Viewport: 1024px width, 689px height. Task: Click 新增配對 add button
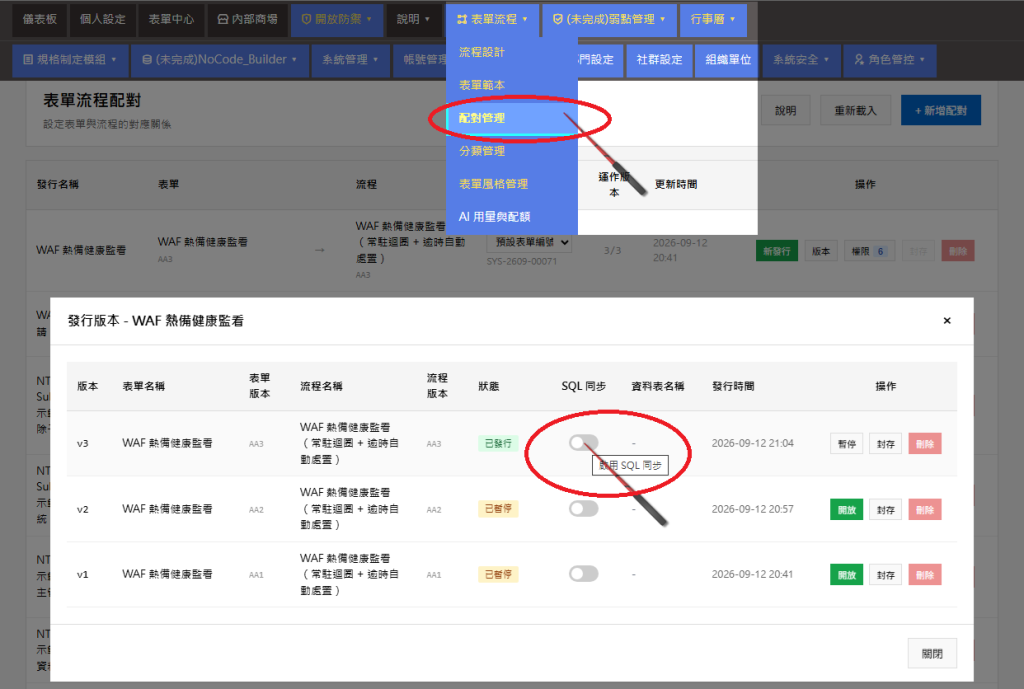940,110
